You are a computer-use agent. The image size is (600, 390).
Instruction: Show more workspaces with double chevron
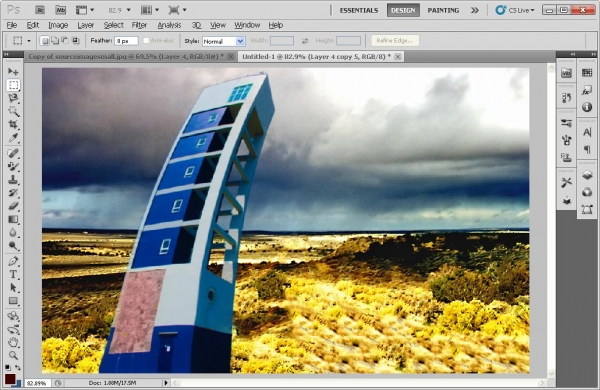pos(474,10)
